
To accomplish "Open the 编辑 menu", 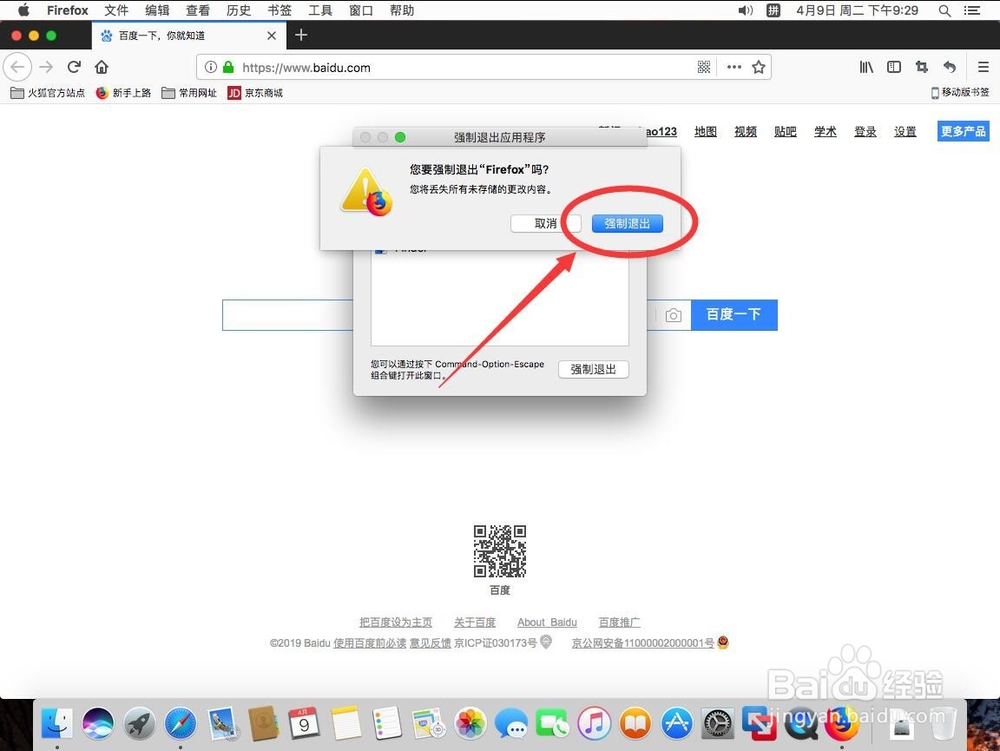I will pyautogui.click(x=157, y=10).
